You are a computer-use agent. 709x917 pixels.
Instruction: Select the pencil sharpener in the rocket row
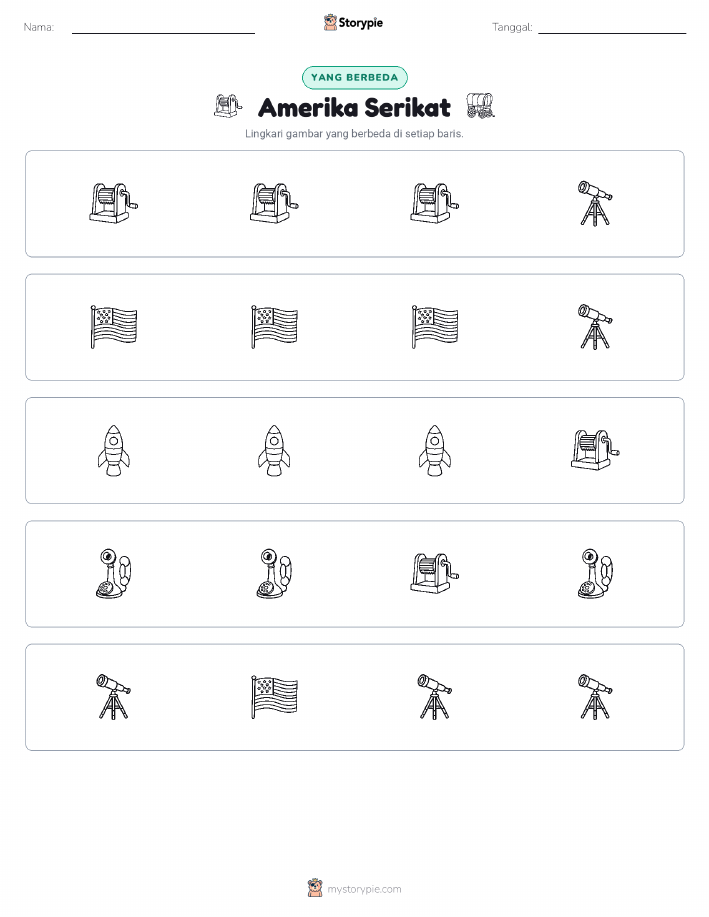tap(595, 450)
